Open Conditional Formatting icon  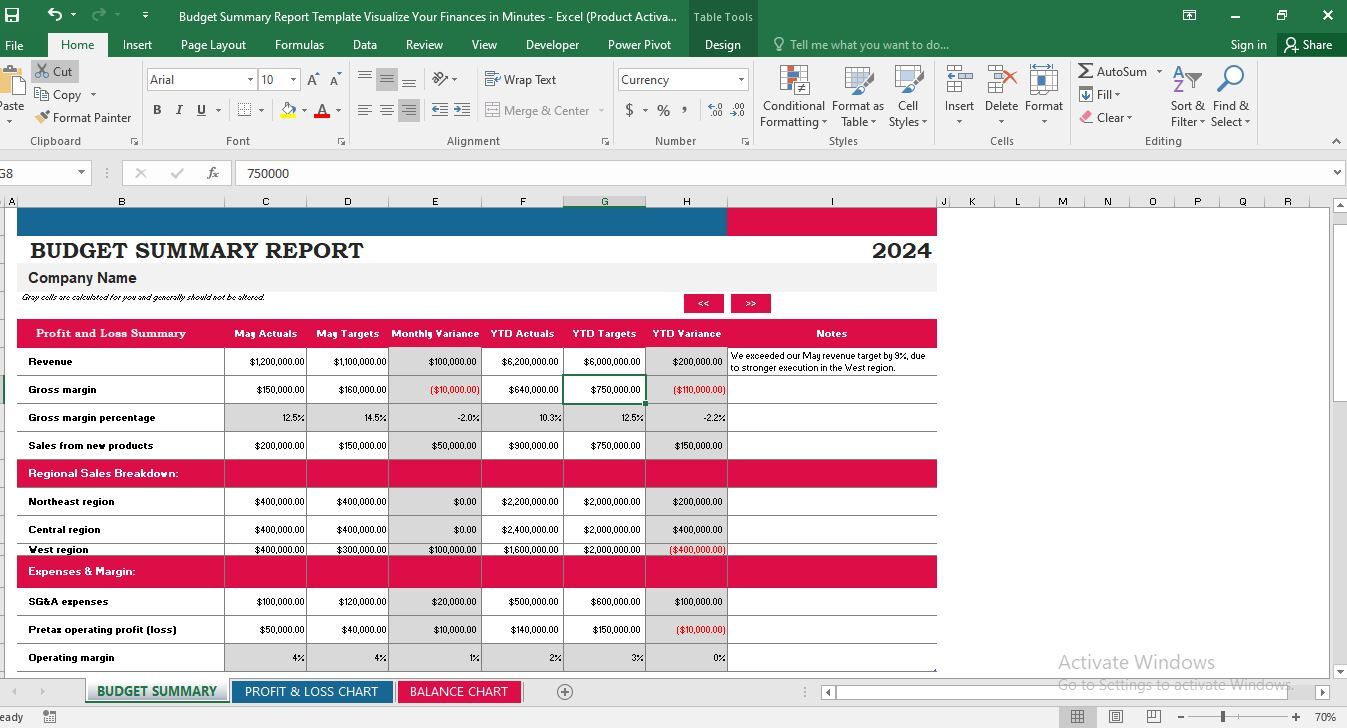click(x=793, y=81)
